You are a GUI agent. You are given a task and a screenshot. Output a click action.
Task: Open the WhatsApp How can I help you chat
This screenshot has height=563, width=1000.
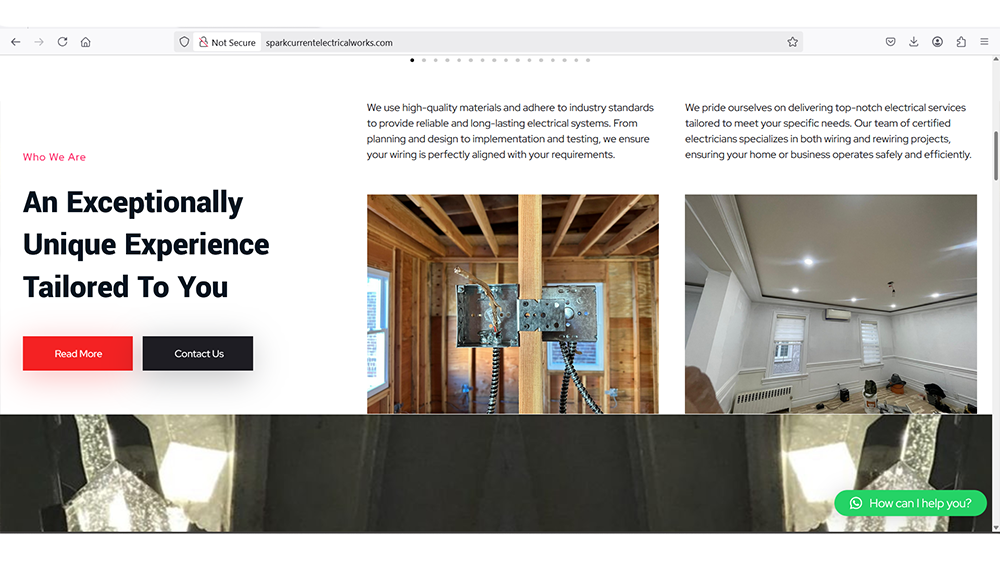(x=910, y=503)
